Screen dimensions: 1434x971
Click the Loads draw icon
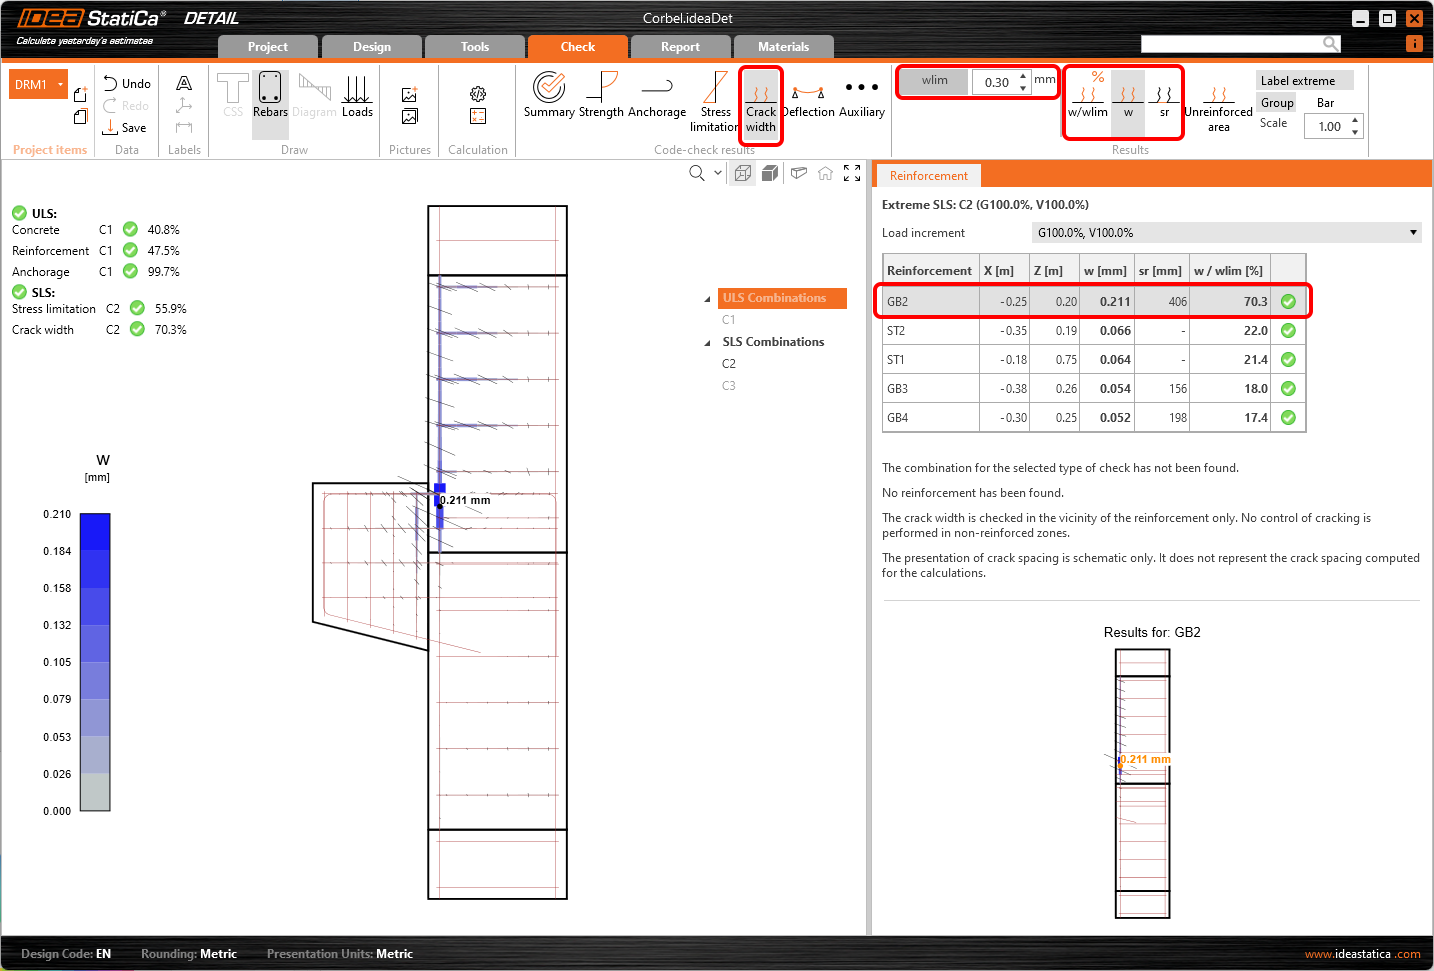point(357,95)
